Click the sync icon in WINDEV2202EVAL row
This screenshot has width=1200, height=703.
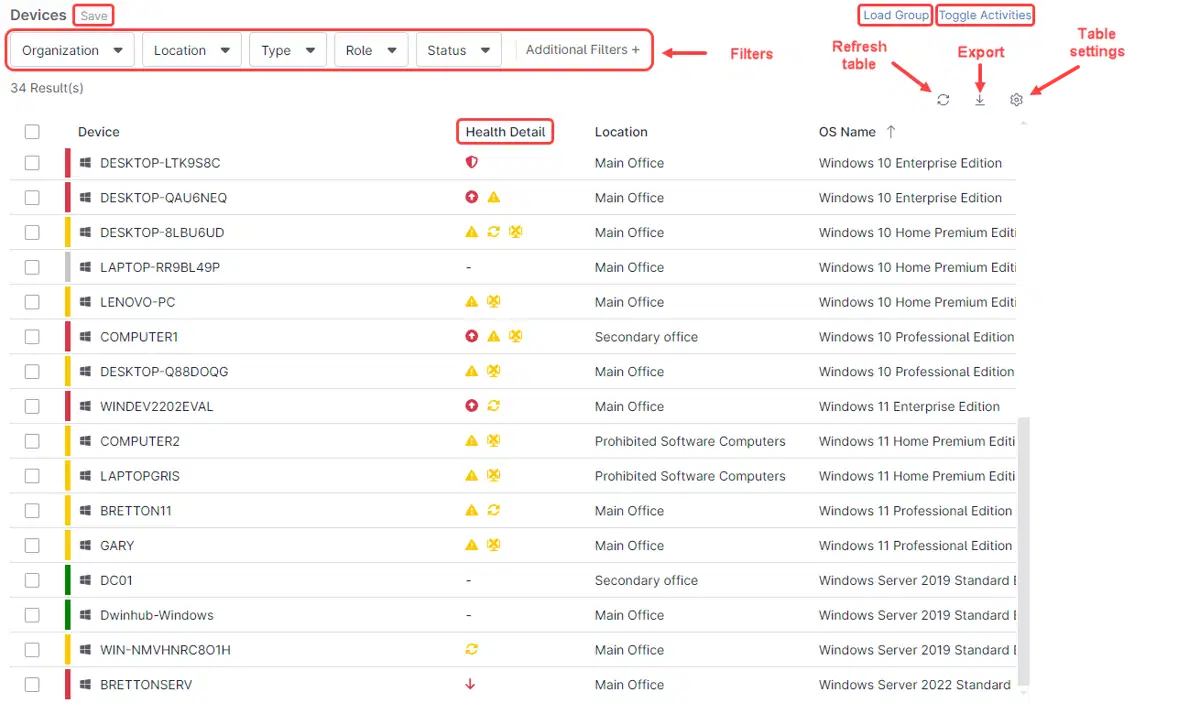click(x=493, y=406)
